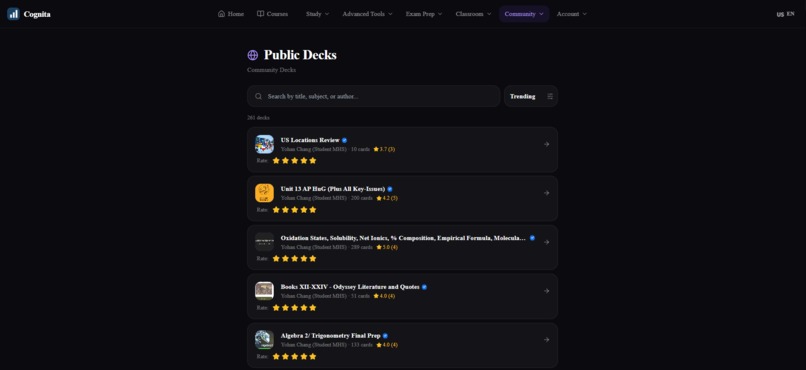Rate US Locations Review one star
Screen dimensions: 806x370
(276, 161)
